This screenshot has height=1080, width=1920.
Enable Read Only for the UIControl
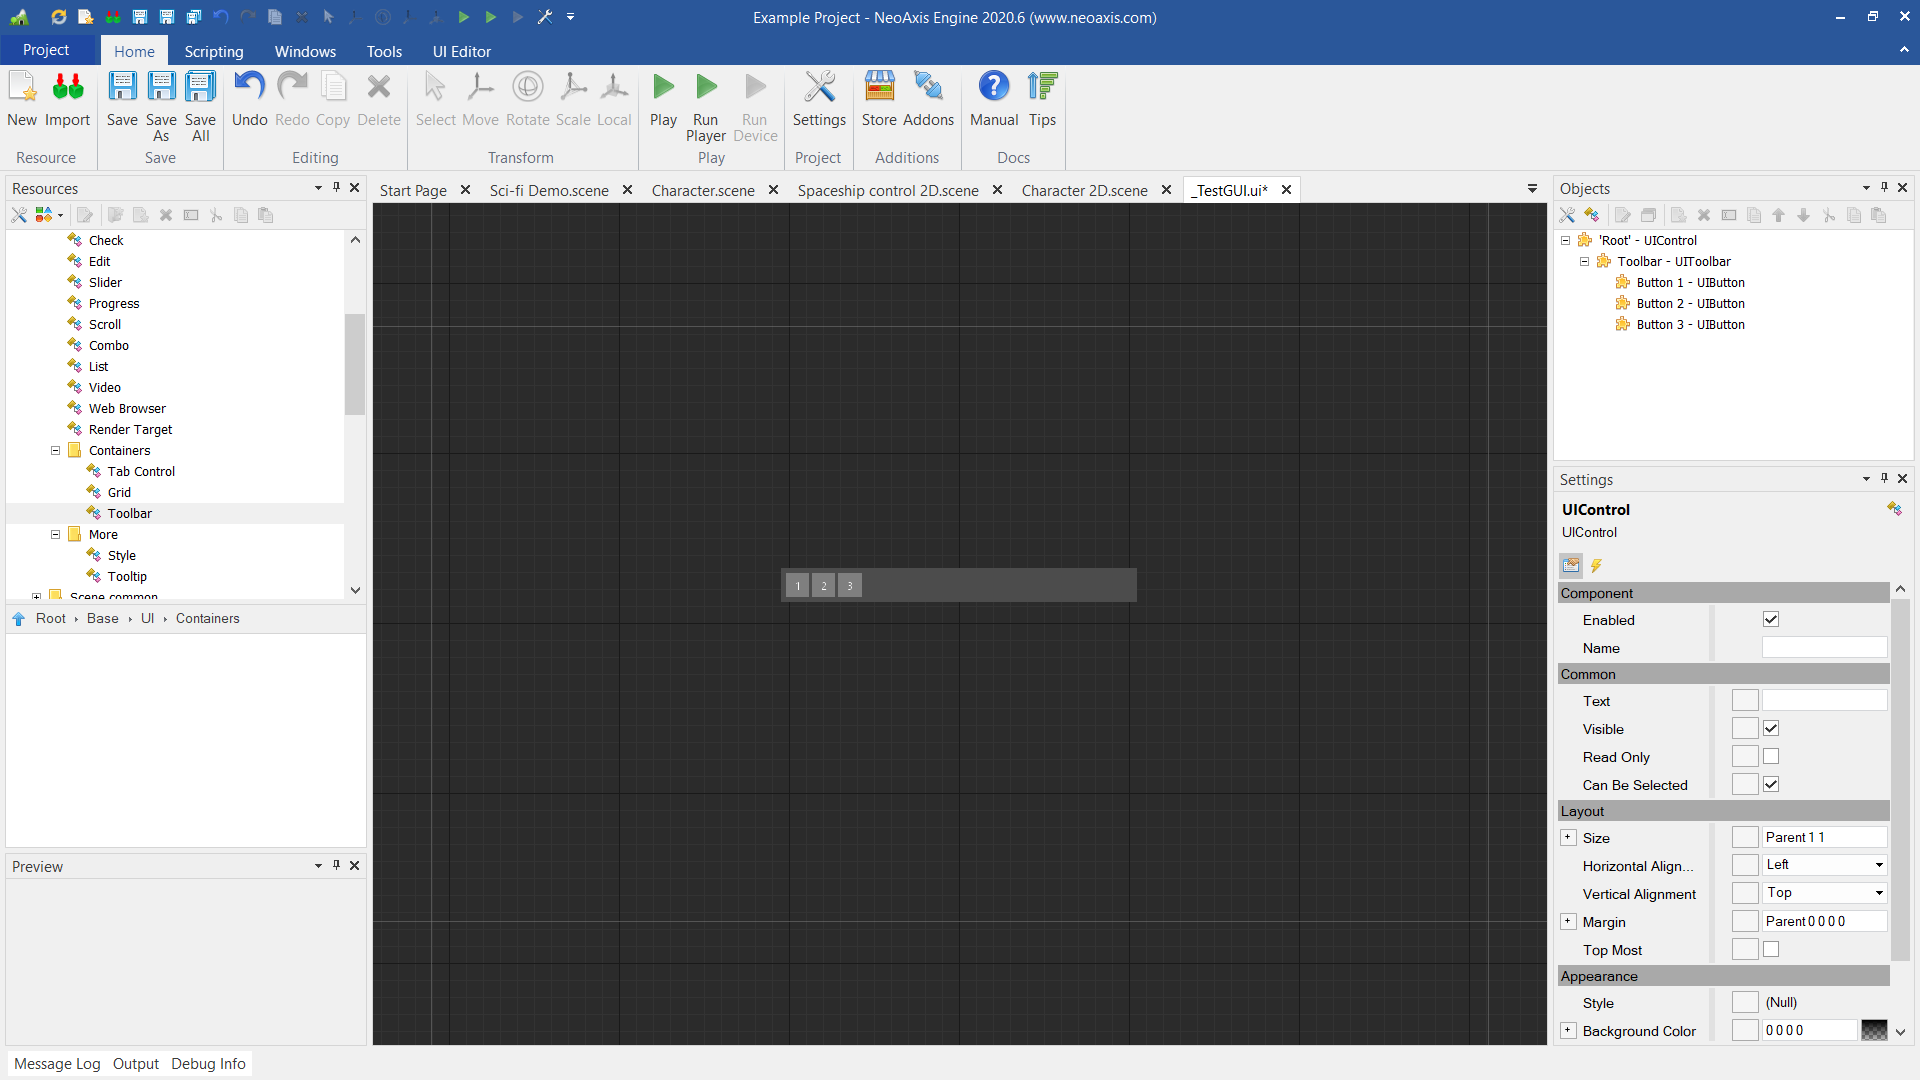(x=1771, y=756)
